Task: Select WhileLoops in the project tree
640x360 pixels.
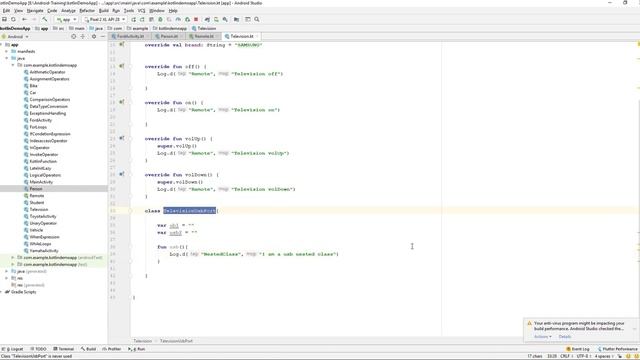Action: 40,244
